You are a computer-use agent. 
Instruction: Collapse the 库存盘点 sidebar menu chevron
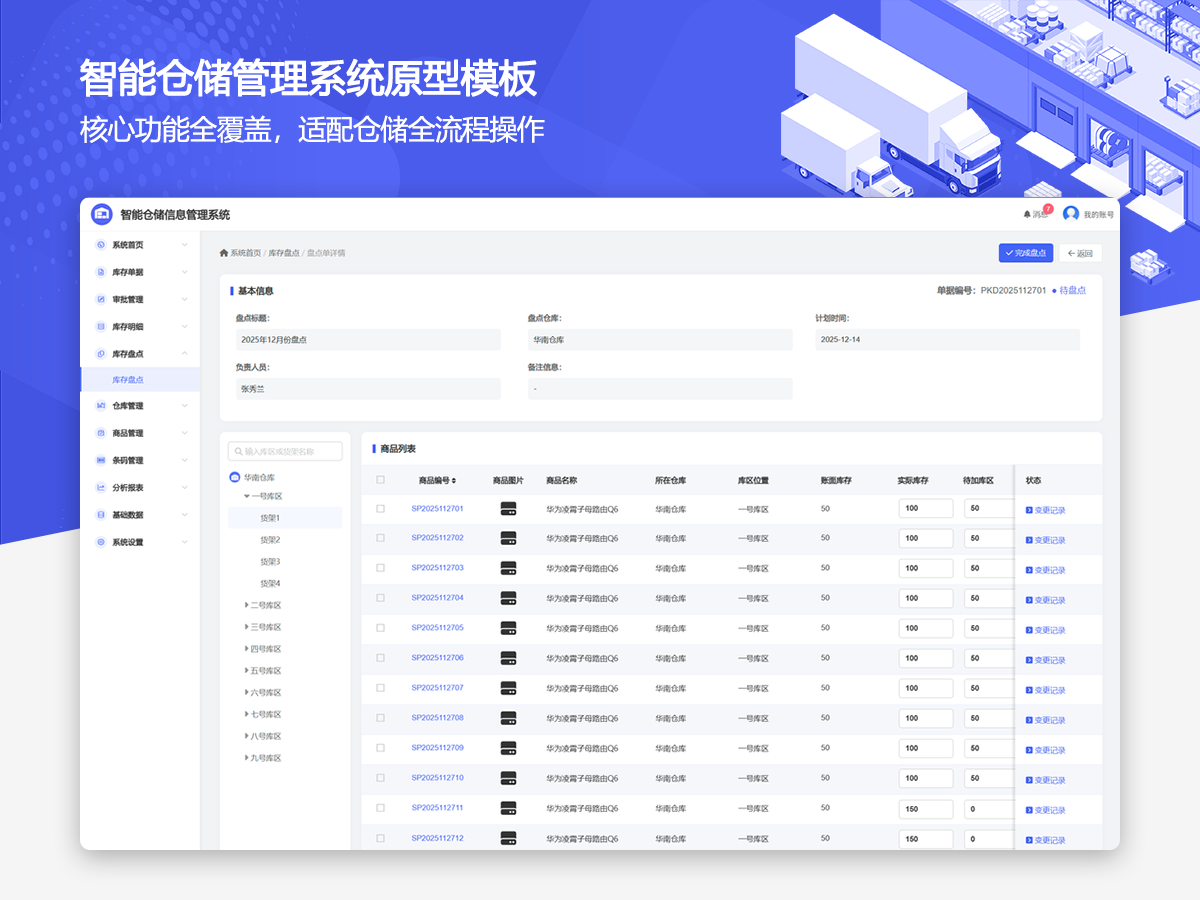[x=185, y=354]
